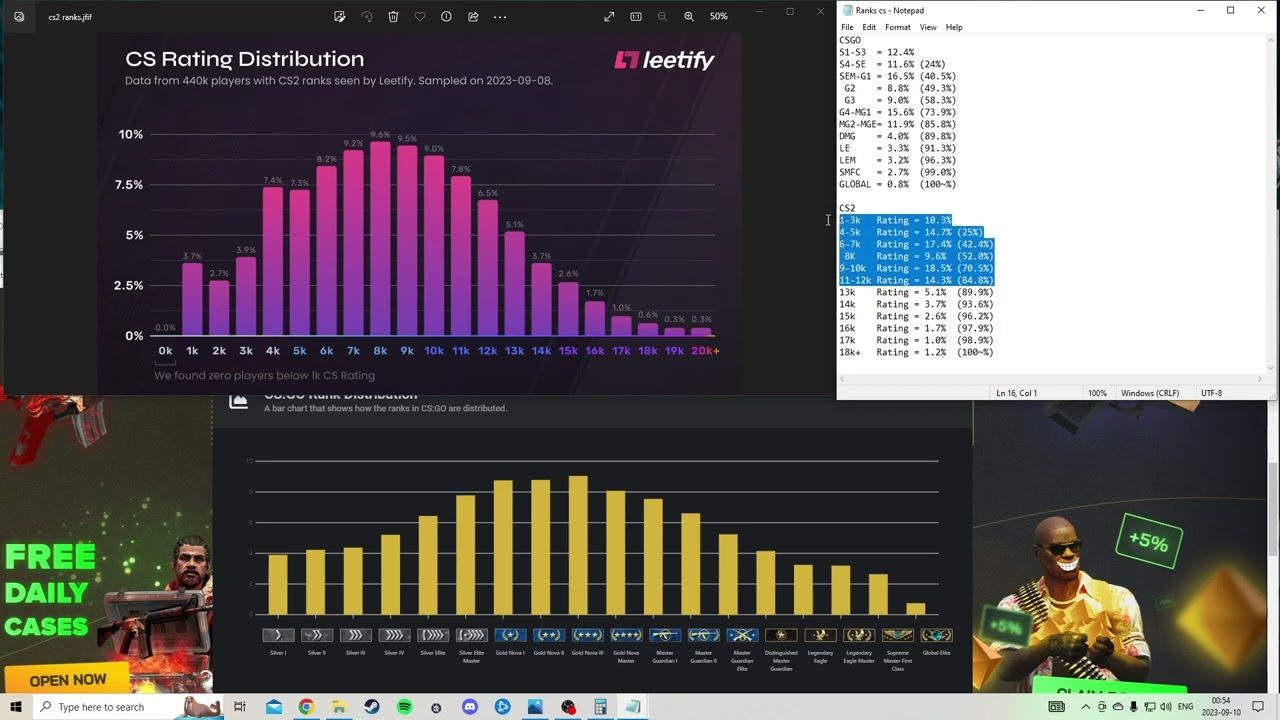Open Calculator from taskbar
Screen dimensions: 1280x720
(600, 707)
